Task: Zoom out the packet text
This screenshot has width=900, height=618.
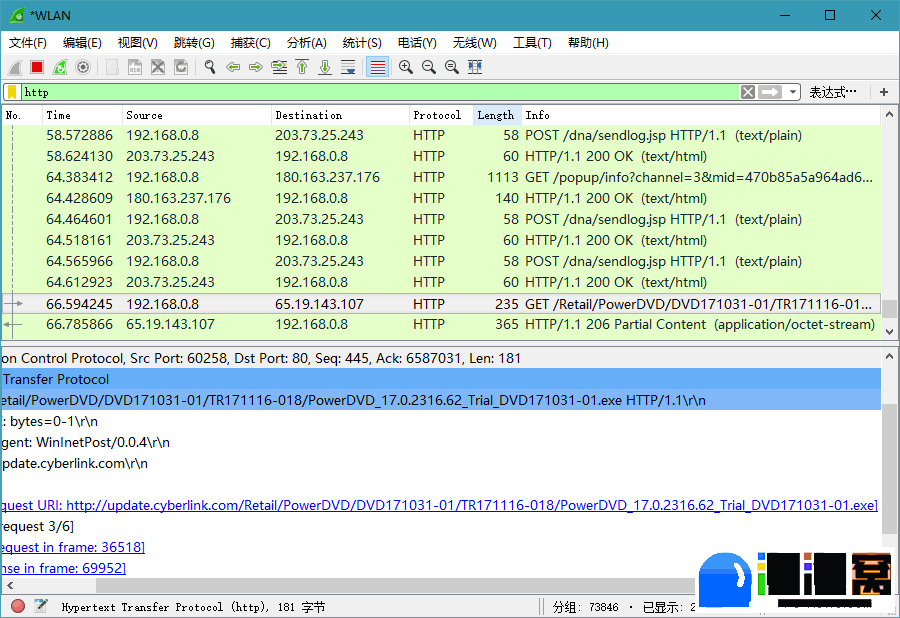Action: [429, 67]
